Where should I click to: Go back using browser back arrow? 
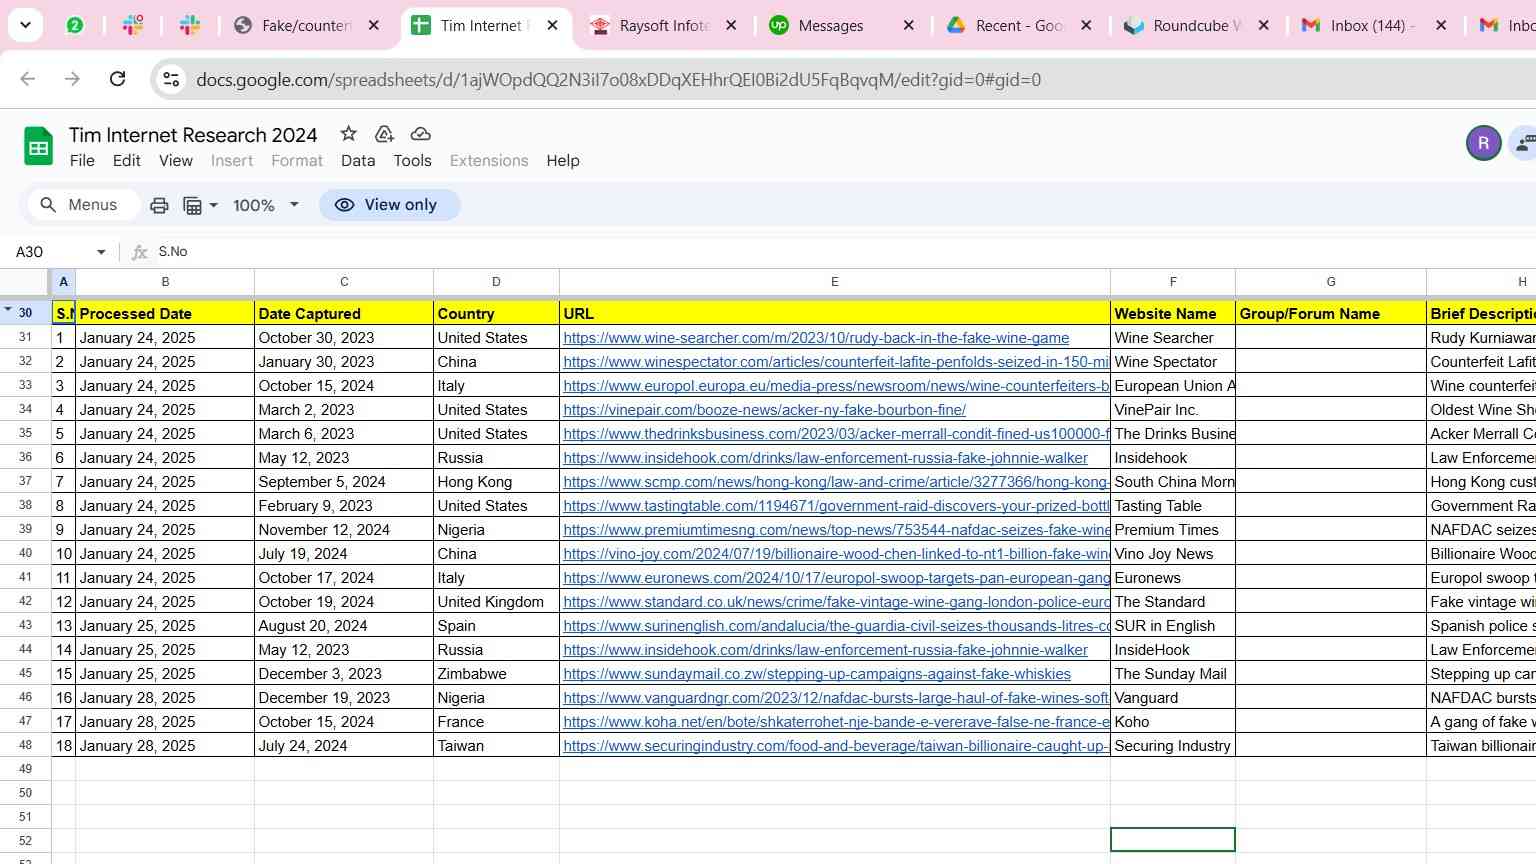click(x=28, y=79)
